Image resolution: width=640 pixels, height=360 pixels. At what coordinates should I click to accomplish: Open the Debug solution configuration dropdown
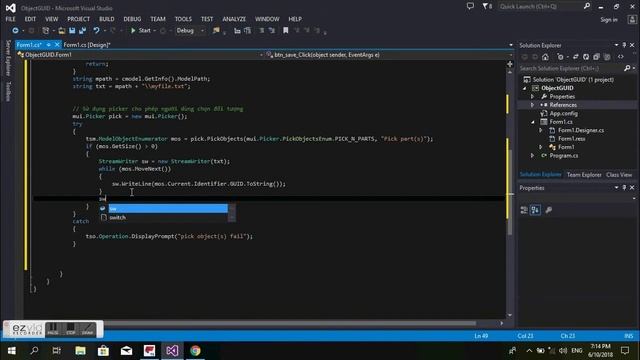point(190,31)
